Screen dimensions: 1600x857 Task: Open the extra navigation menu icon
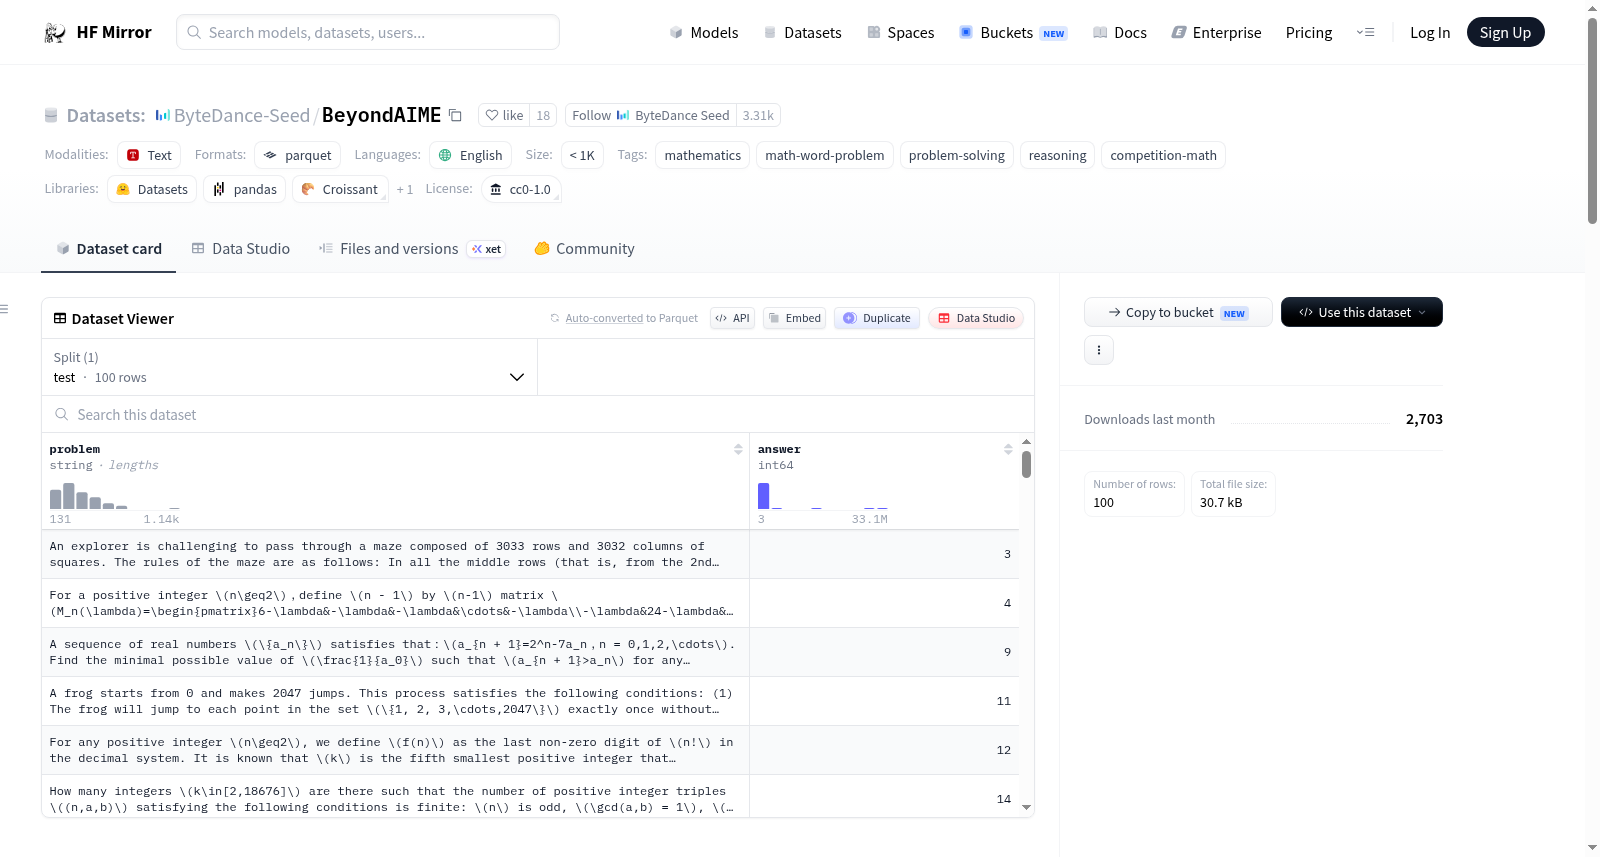tap(1365, 33)
